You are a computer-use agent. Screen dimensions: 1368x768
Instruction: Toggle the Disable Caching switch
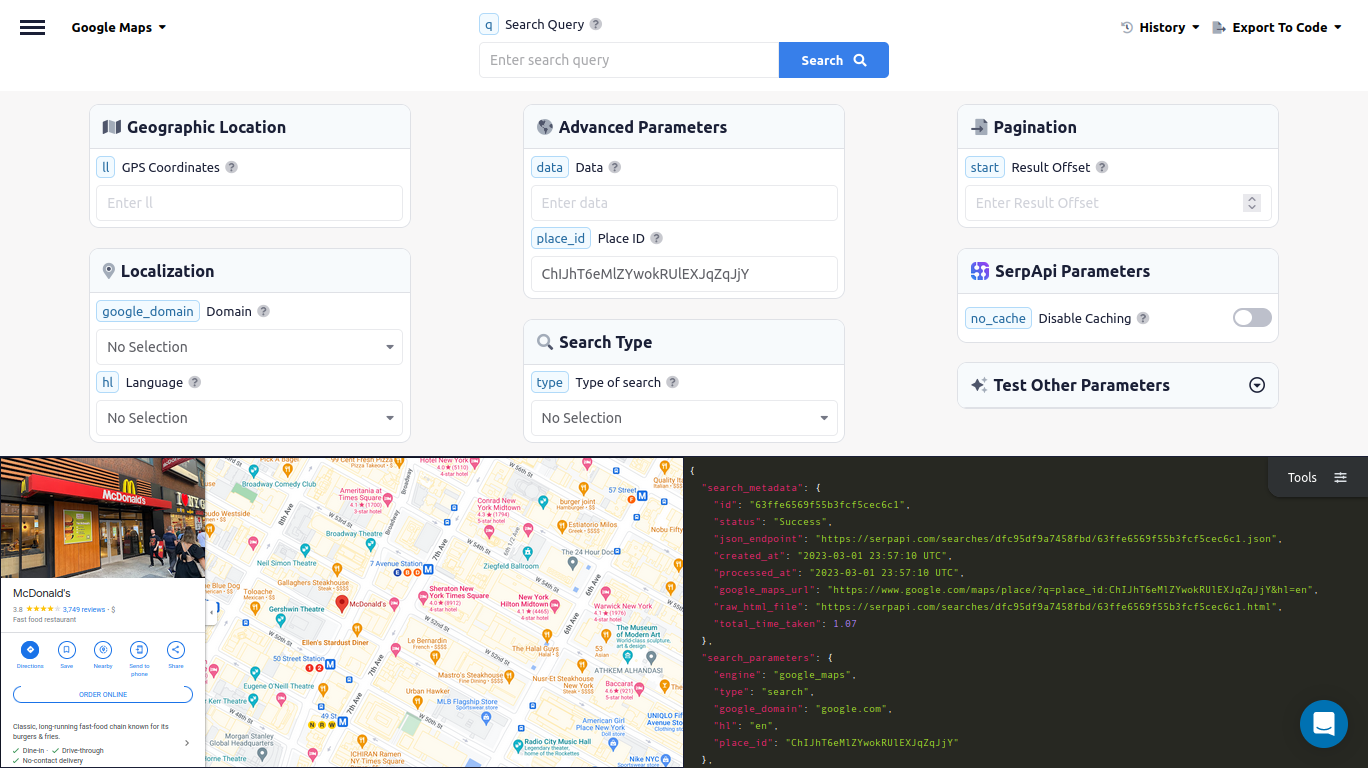pyautogui.click(x=1252, y=318)
